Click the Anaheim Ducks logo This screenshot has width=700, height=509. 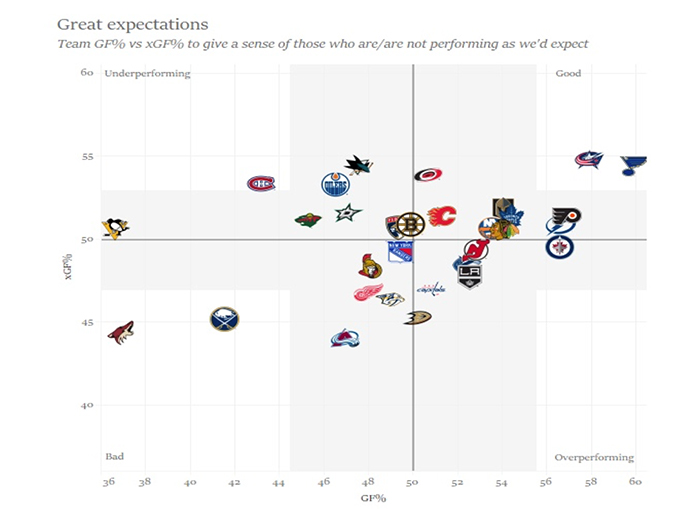pyautogui.click(x=417, y=317)
